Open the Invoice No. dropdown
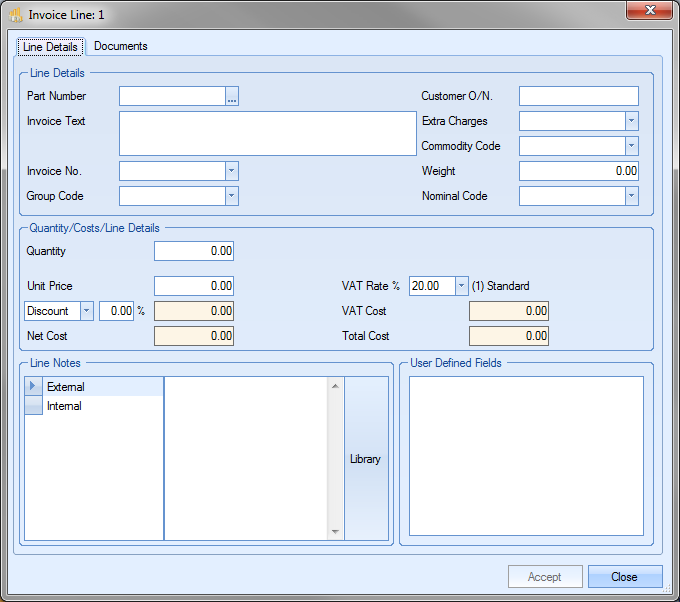Image resolution: width=680 pixels, height=602 pixels. tap(231, 171)
